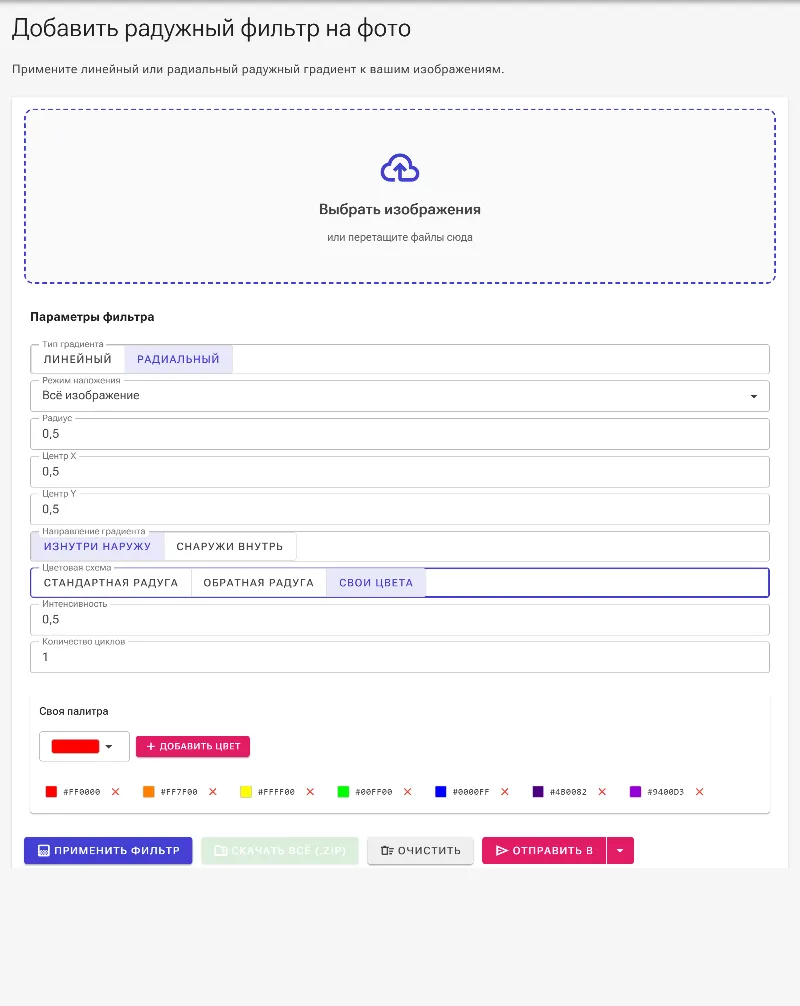This screenshot has height=1006, width=800.
Task: Select the ЛИНЕЙНЫЙ gradient type
Action: point(78,359)
